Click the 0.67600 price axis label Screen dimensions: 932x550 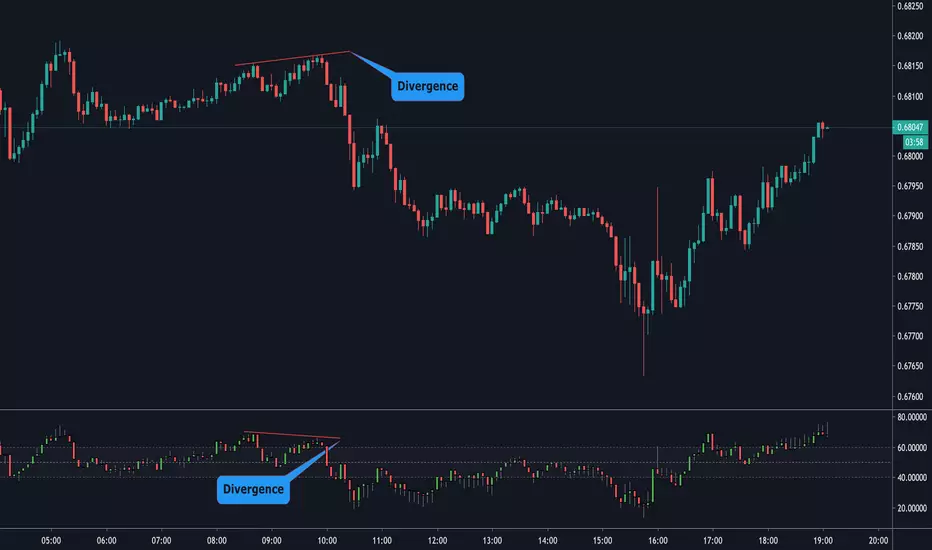(911, 396)
